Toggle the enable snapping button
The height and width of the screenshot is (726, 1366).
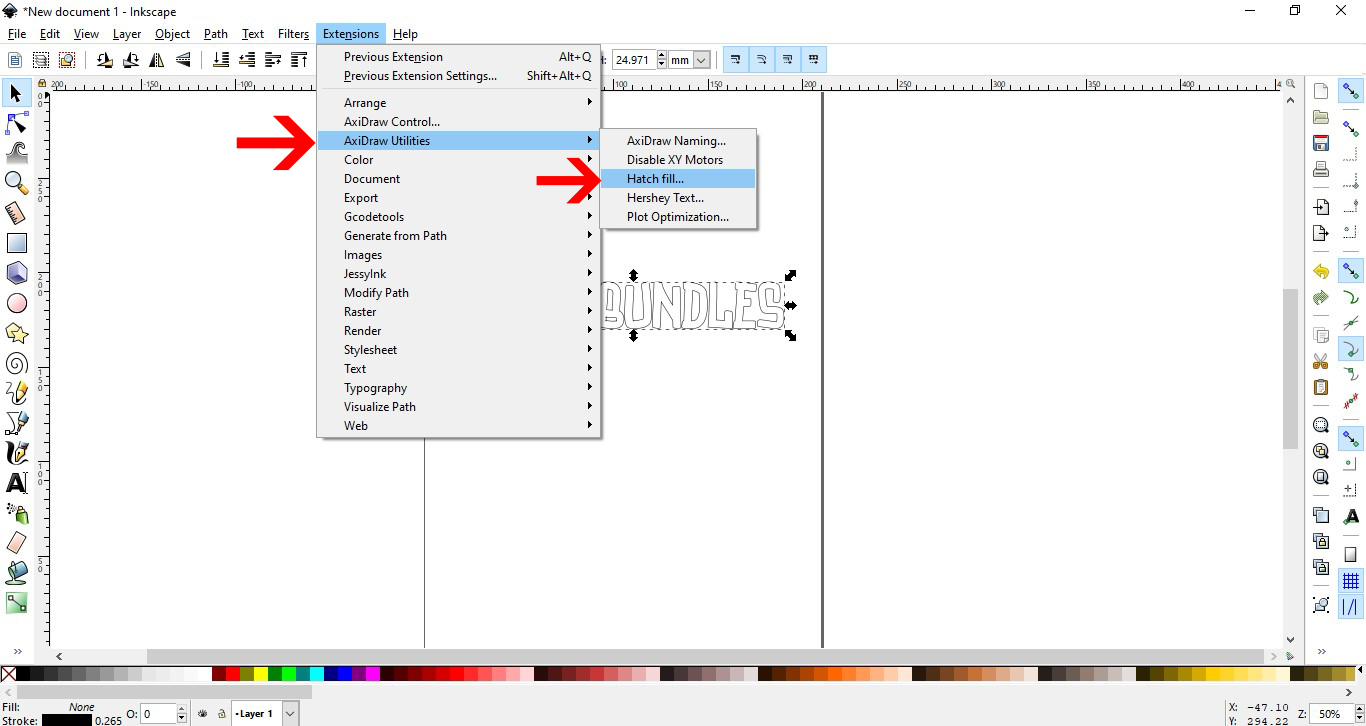(x=1351, y=91)
